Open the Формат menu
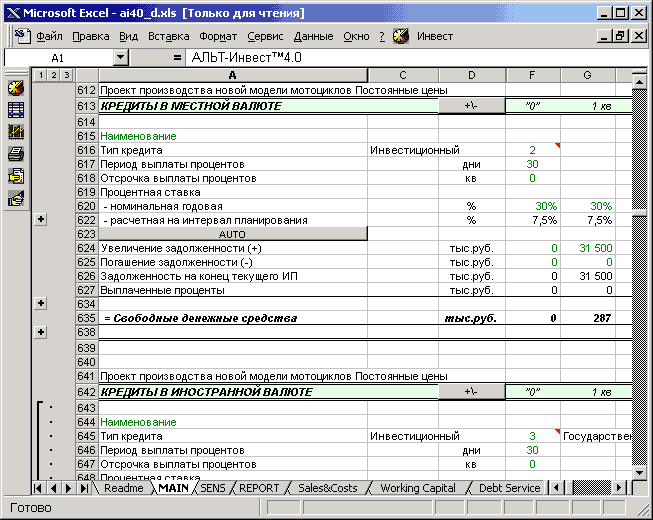This screenshot has width=653, height=520. (218, 36)
